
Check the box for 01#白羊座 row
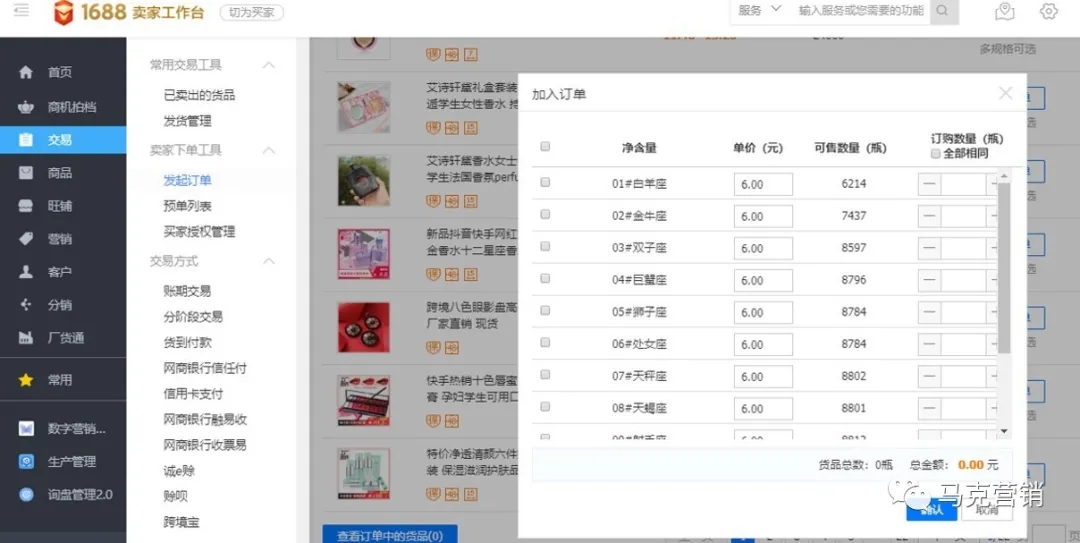tap(545, 182)
